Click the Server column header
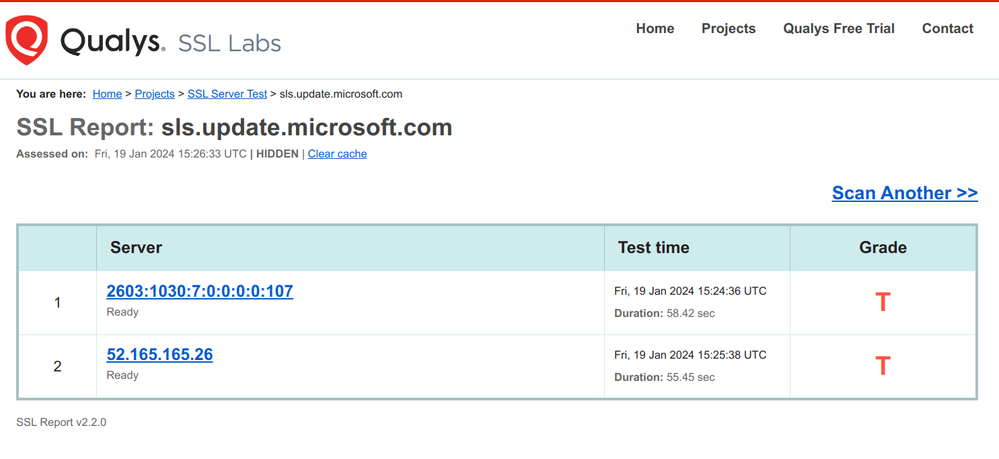 (136, 247)
